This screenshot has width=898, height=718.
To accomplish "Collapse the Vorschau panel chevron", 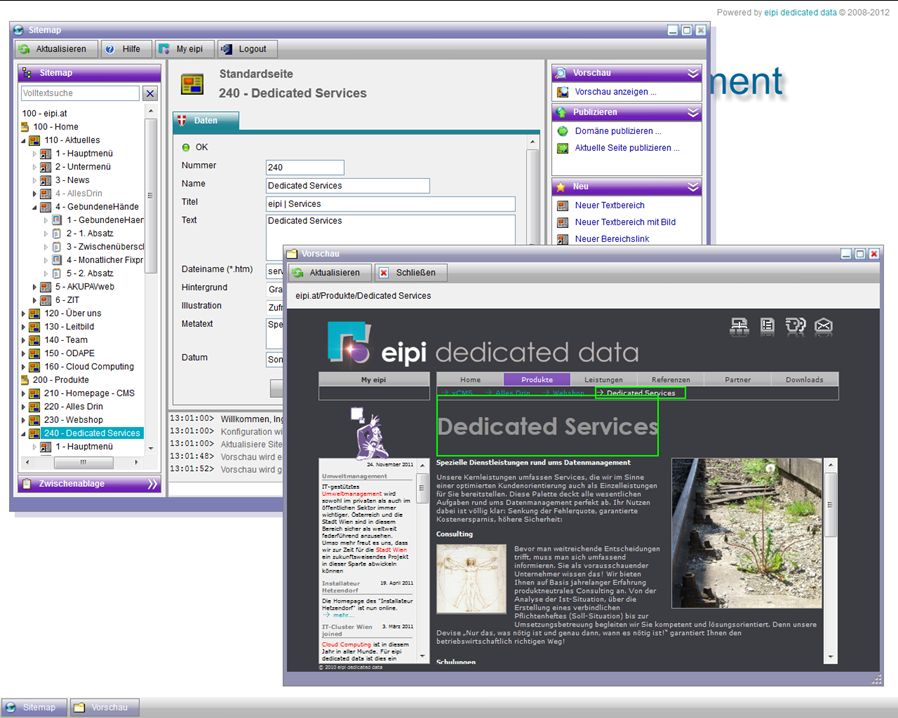I will (692, 72).
